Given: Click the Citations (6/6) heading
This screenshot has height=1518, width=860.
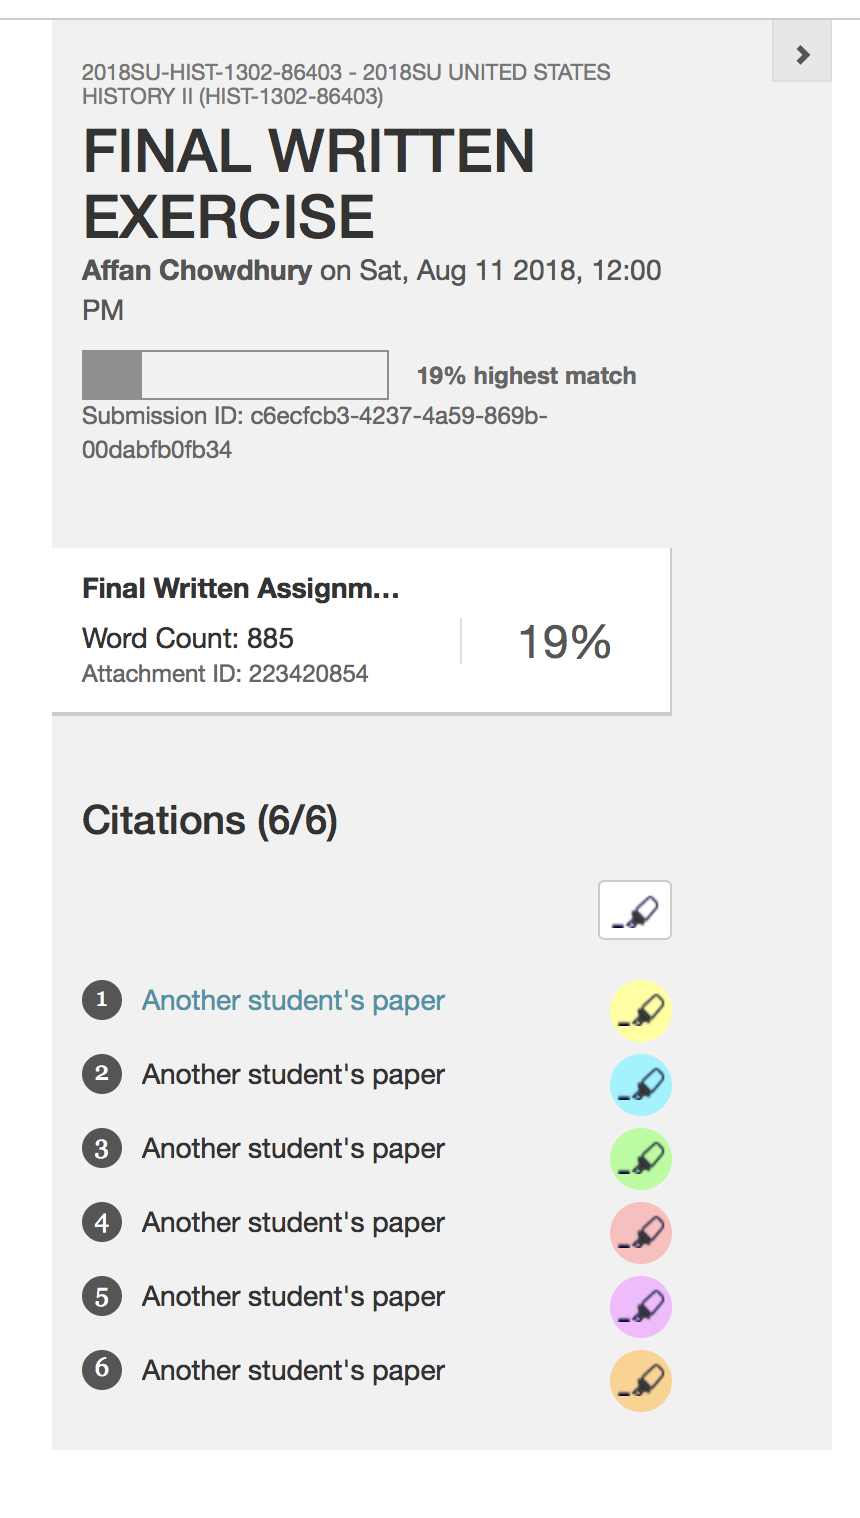Looking at the screenshot, I should pyautogui.click(x=210, y=821).
